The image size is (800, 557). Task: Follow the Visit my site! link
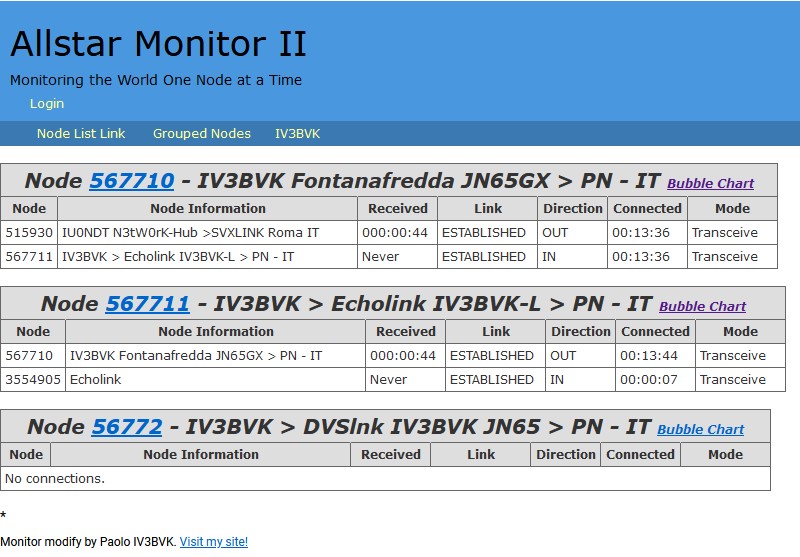click(214, 542)
